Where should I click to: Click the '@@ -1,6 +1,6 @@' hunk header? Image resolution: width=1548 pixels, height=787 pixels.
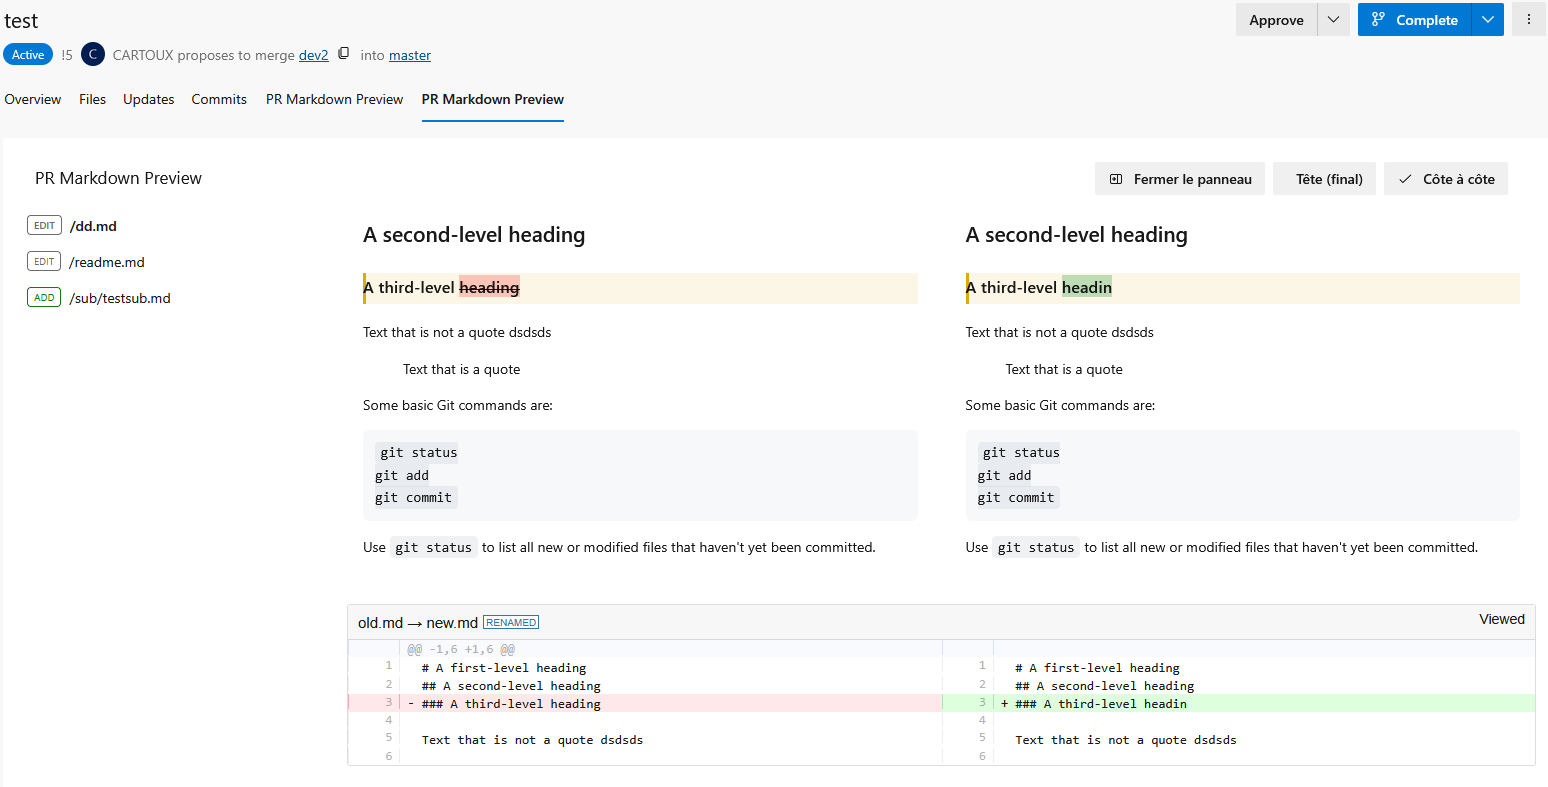click(x=461, y=649)
